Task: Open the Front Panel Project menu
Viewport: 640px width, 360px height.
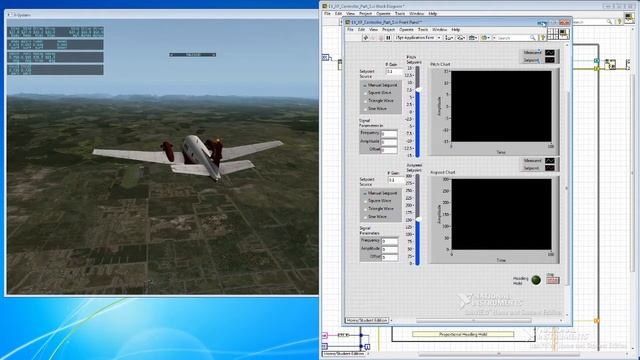Action: pos(389,29)
